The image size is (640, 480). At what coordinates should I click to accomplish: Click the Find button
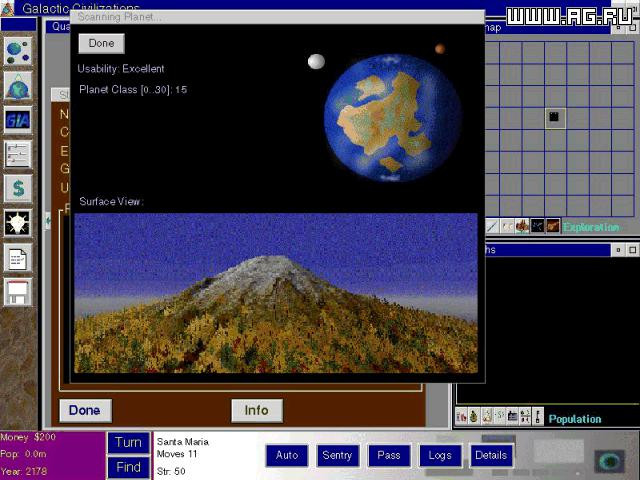128,467
